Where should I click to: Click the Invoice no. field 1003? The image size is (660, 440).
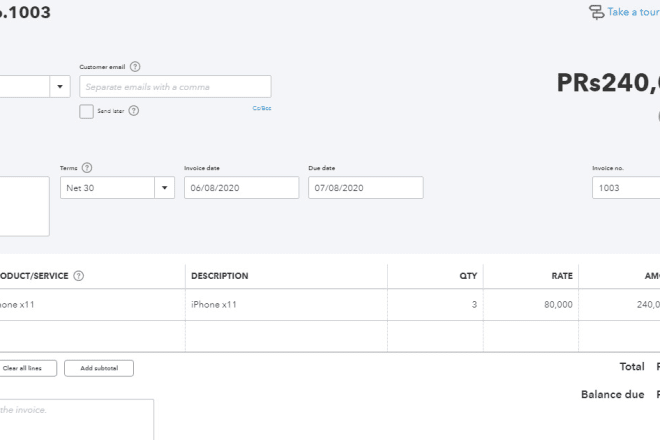pos(626,188)
